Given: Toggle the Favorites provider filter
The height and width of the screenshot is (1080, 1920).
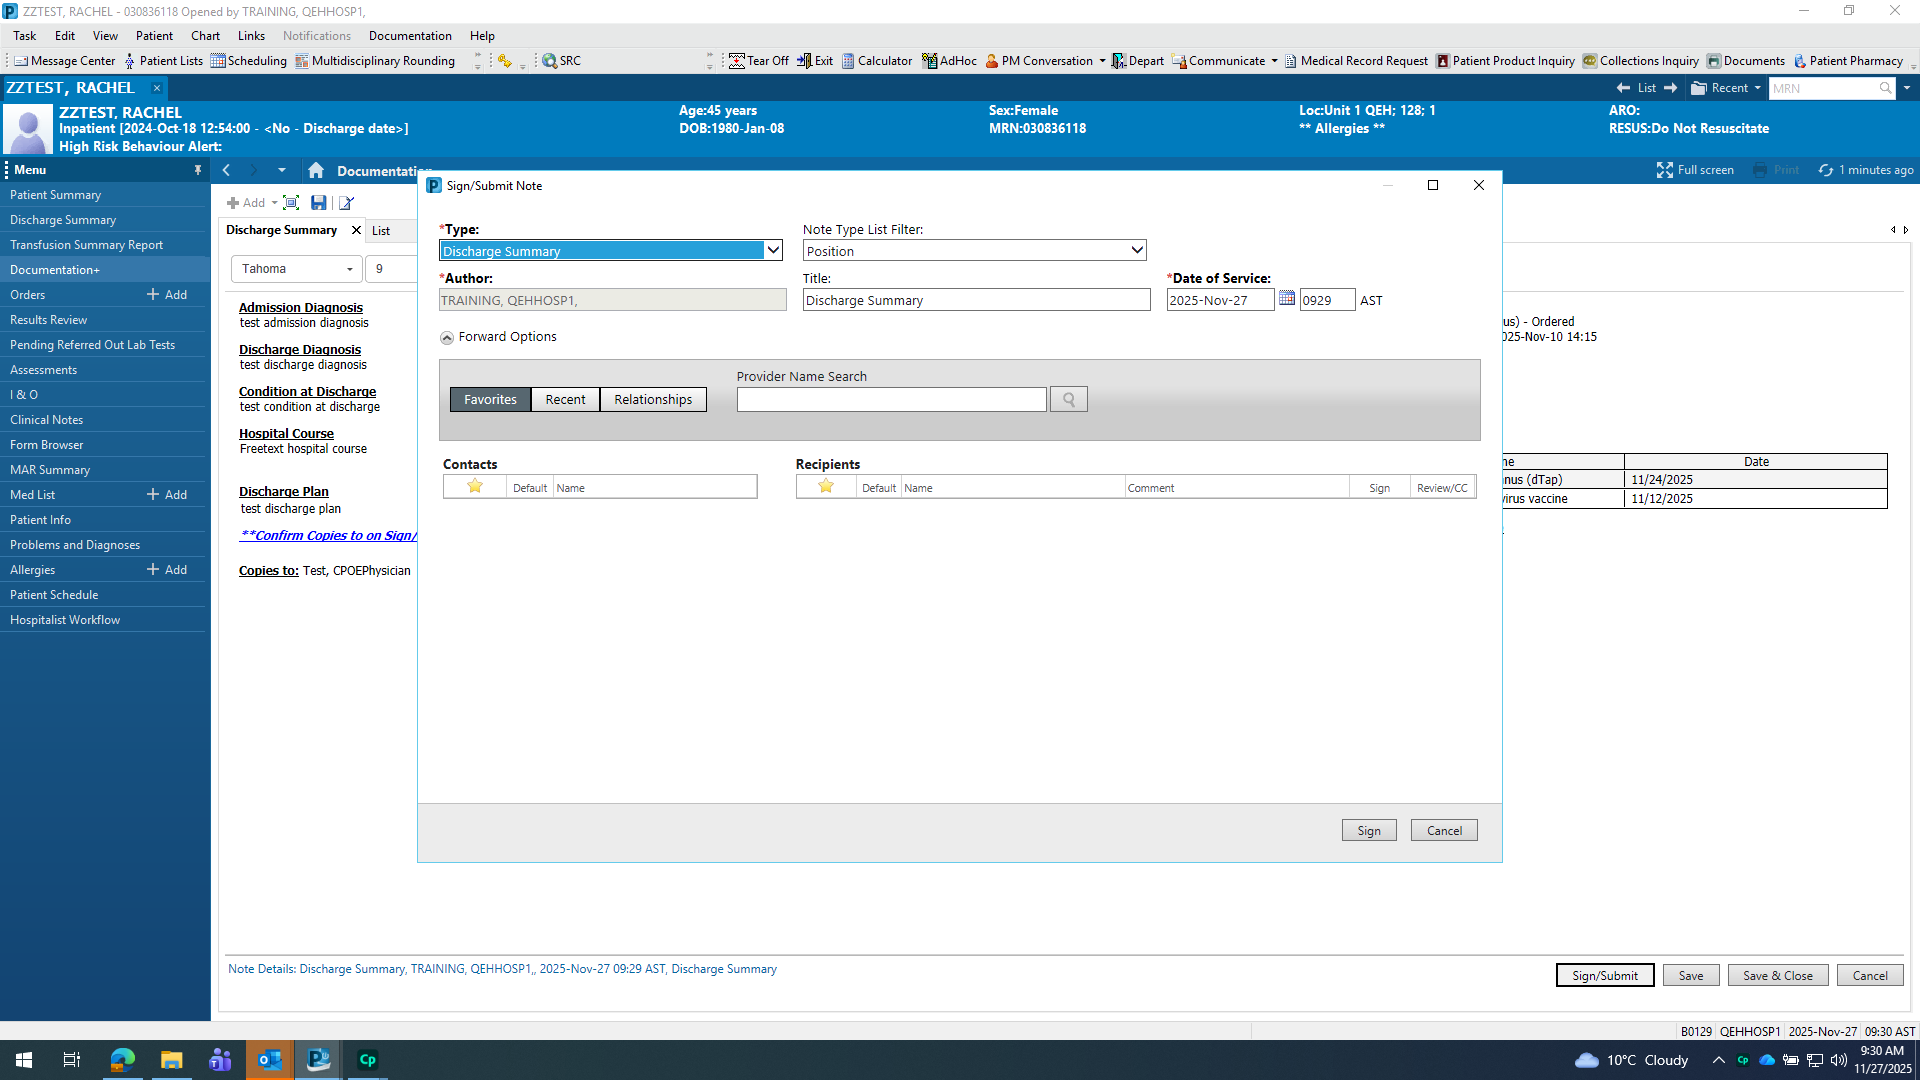Looking at the screenshot, I should tap(490, 400).
